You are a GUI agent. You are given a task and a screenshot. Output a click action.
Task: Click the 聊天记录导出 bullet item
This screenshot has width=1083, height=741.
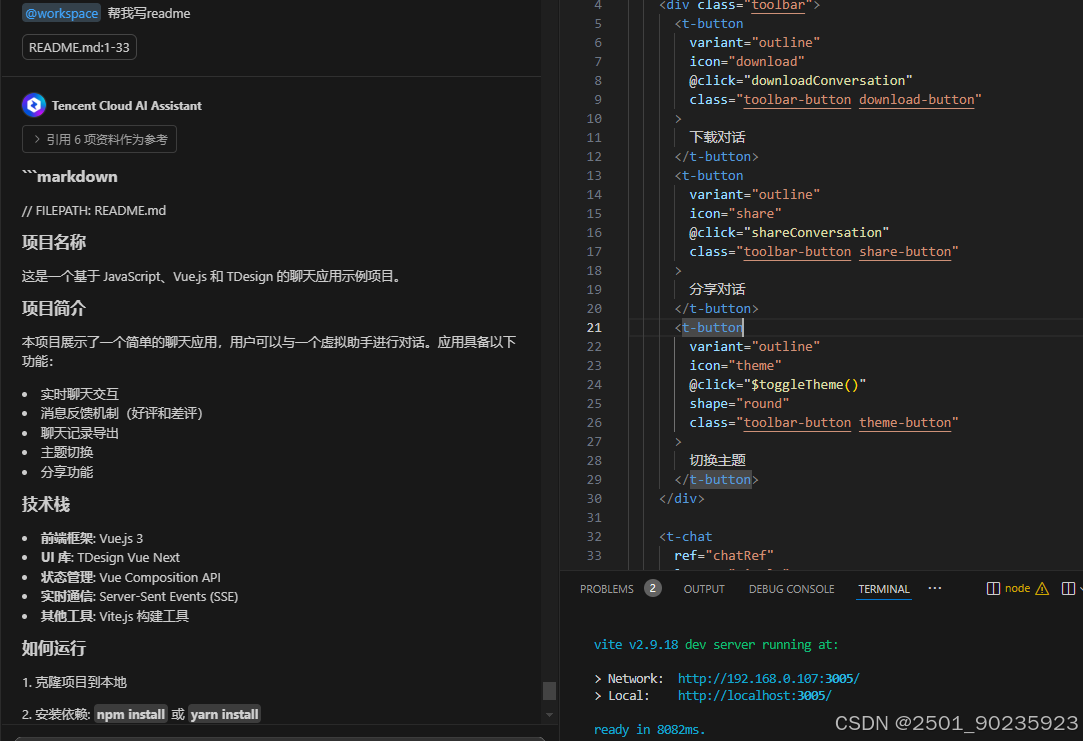point(79,433)
